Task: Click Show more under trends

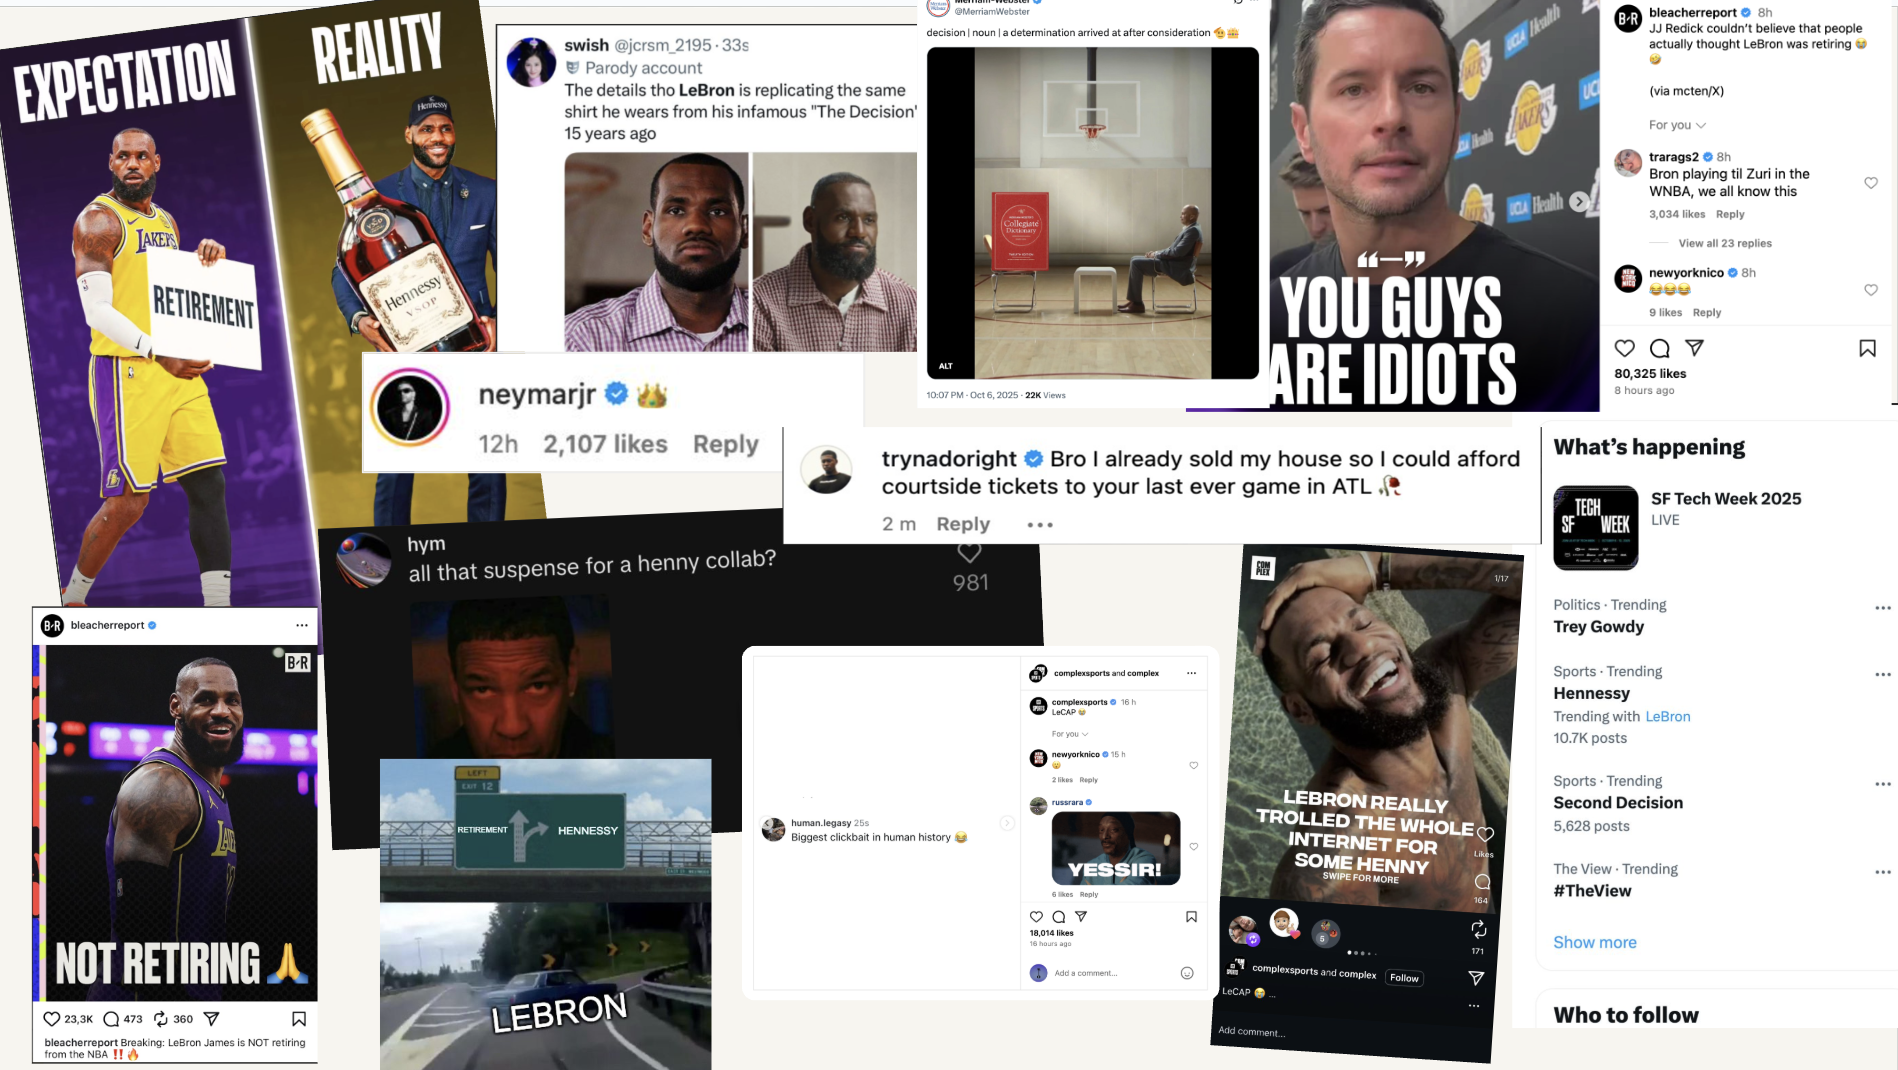Action: [1594, 942]
